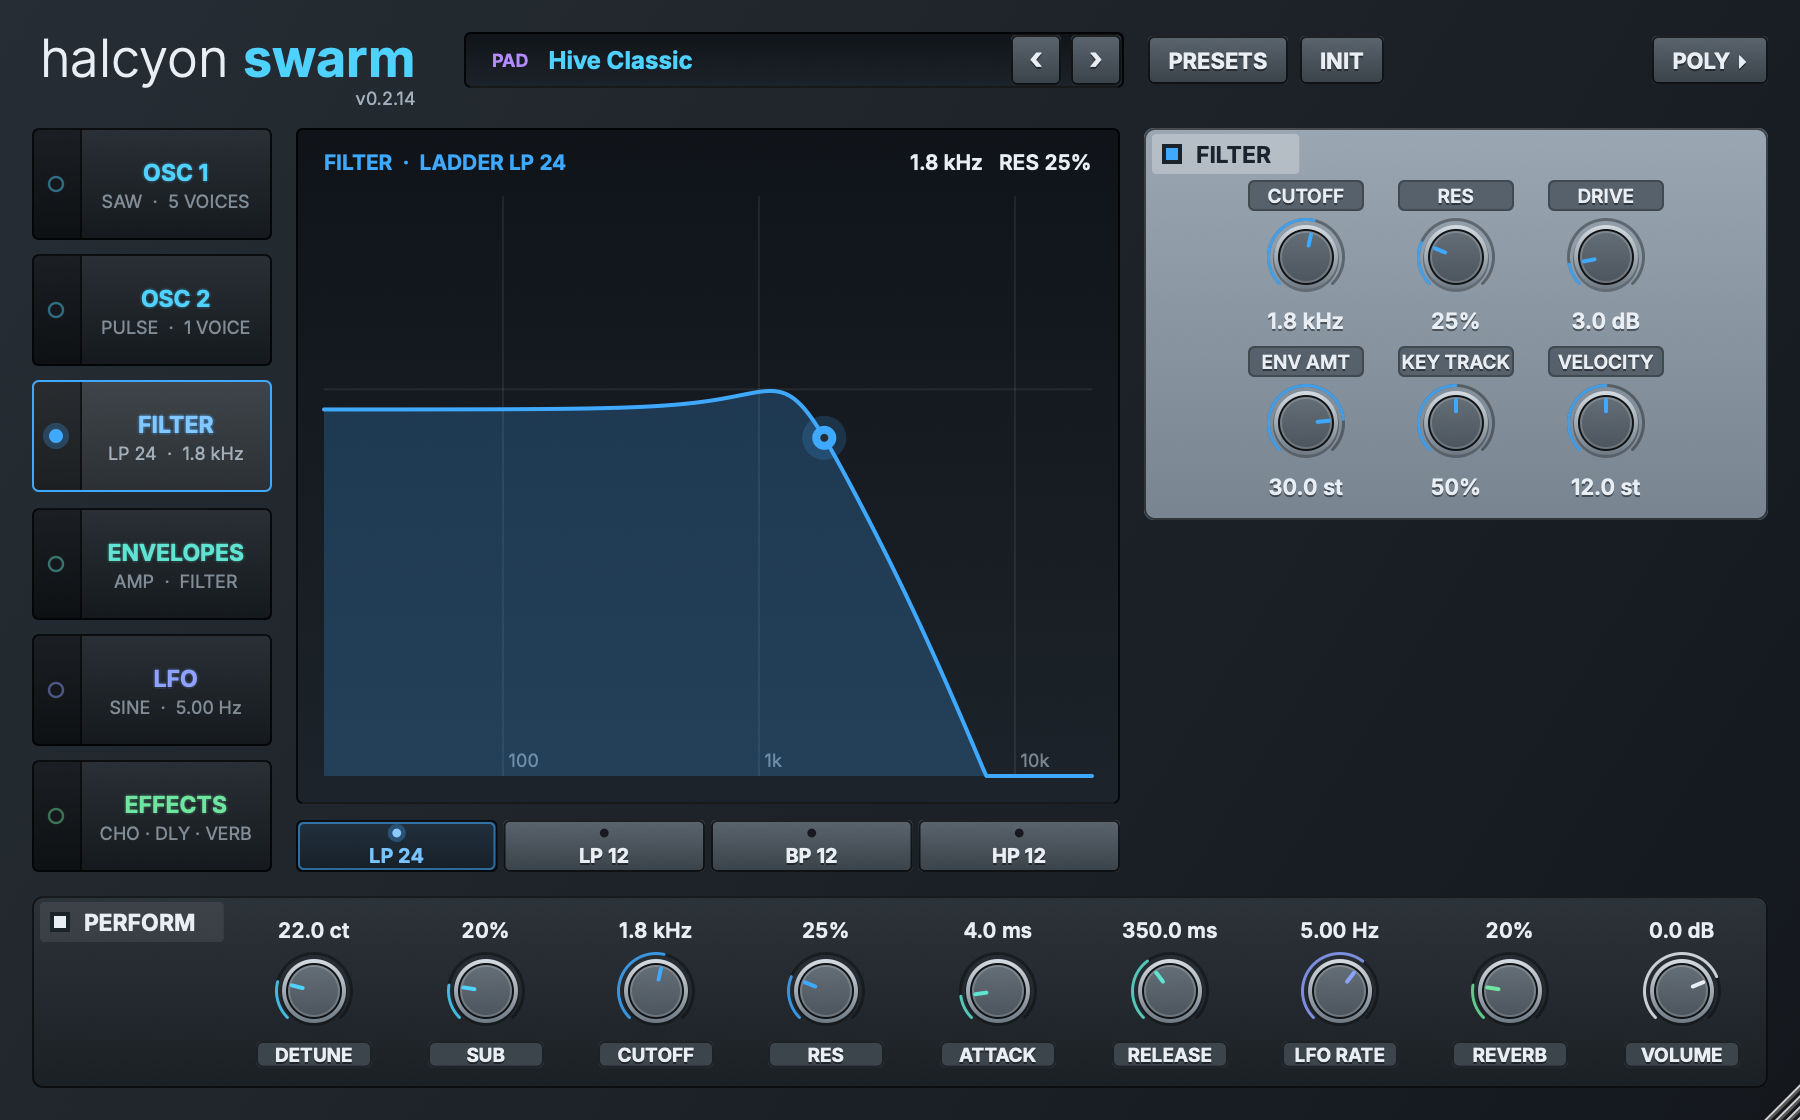Click the perform SUB knob

click(486, 991)
